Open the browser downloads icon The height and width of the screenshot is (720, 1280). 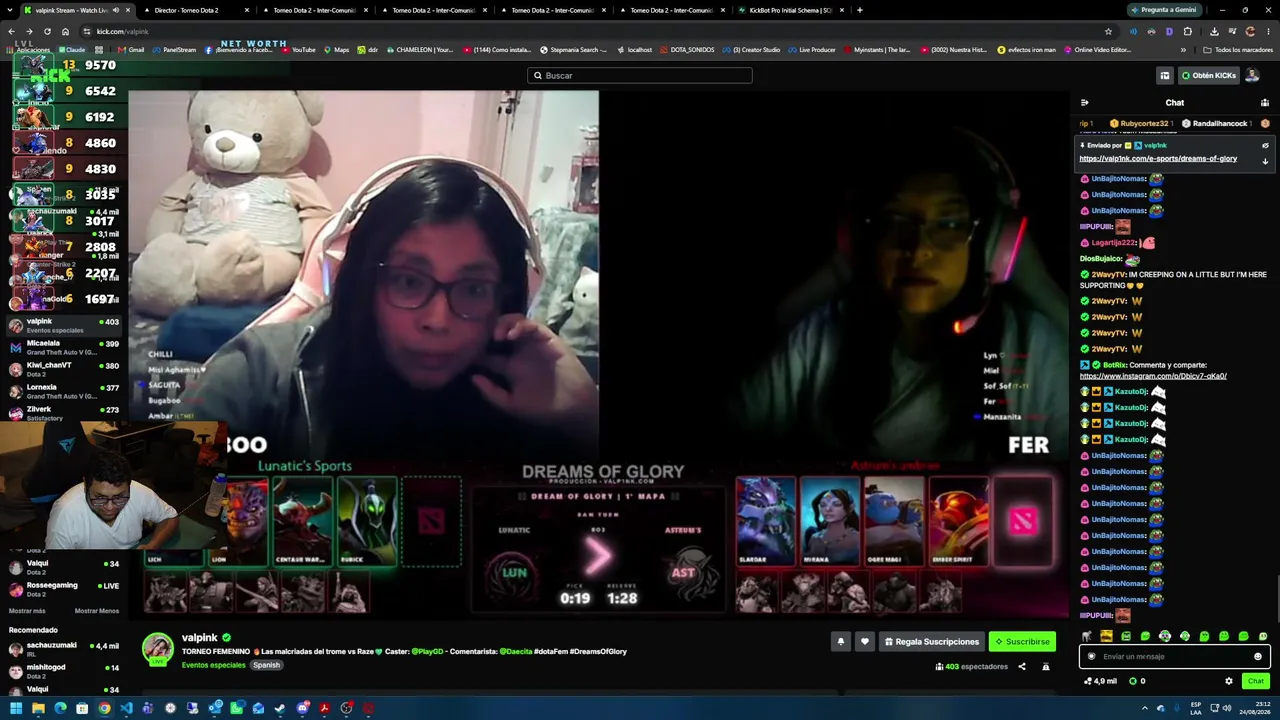click(x=1213, y=31)
